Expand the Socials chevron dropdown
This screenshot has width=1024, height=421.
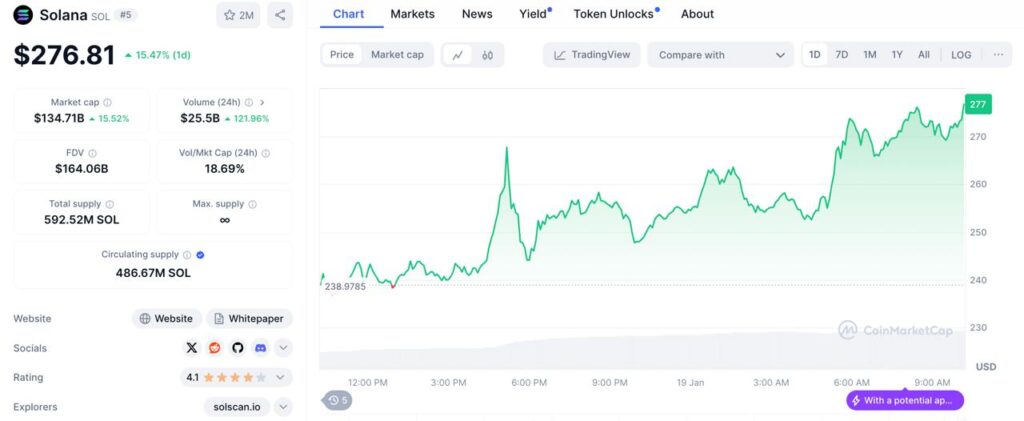click(x=284, y=348)
